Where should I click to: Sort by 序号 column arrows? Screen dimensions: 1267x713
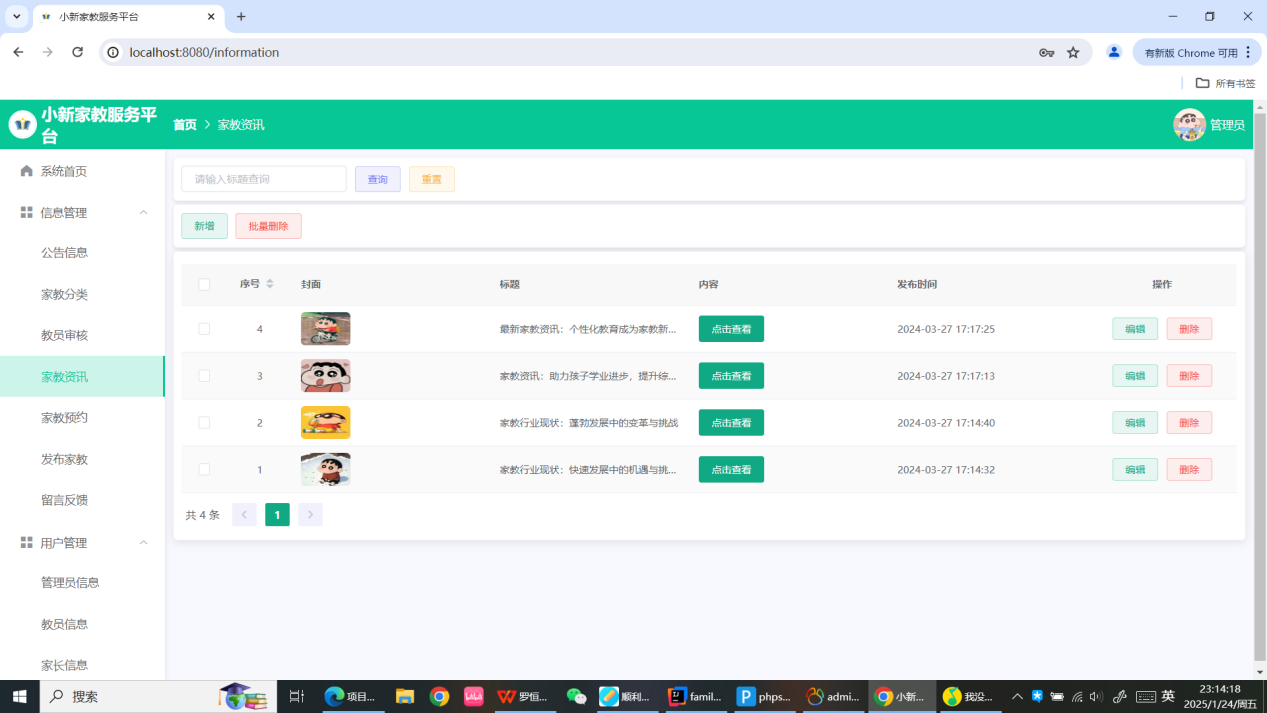pyautogui.click(x=270, y=284)
